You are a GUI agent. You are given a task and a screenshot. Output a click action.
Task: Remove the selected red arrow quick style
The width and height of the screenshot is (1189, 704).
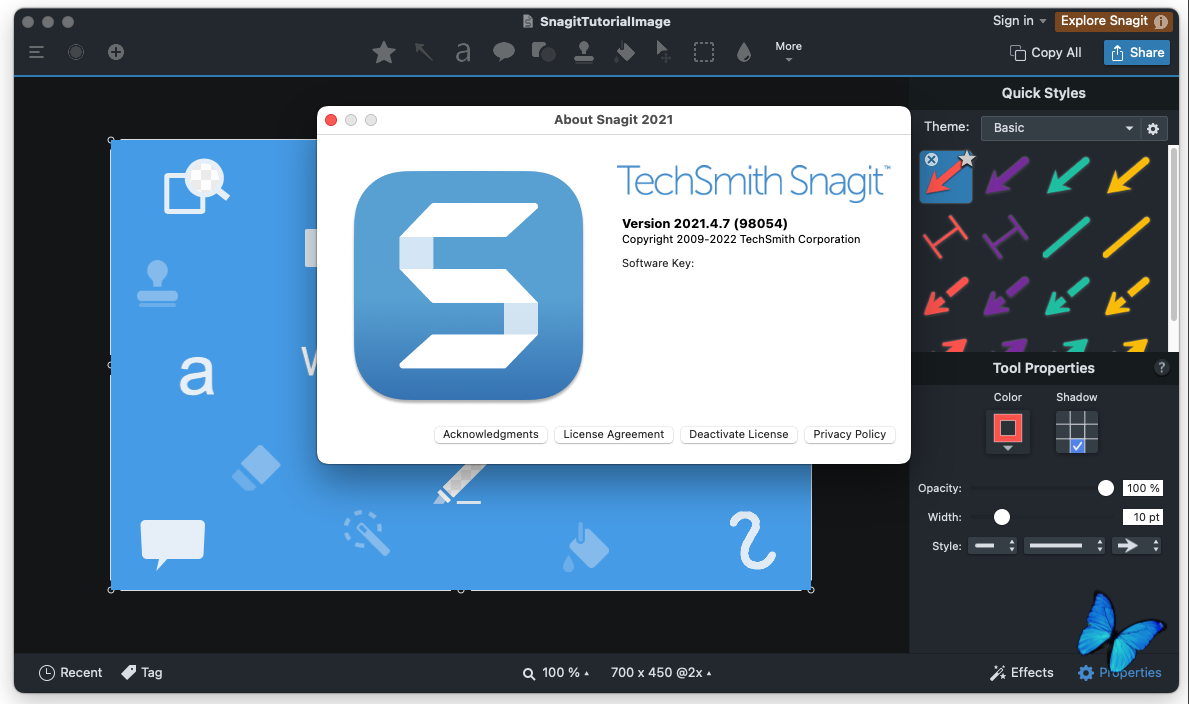click(x=931, y=159)
